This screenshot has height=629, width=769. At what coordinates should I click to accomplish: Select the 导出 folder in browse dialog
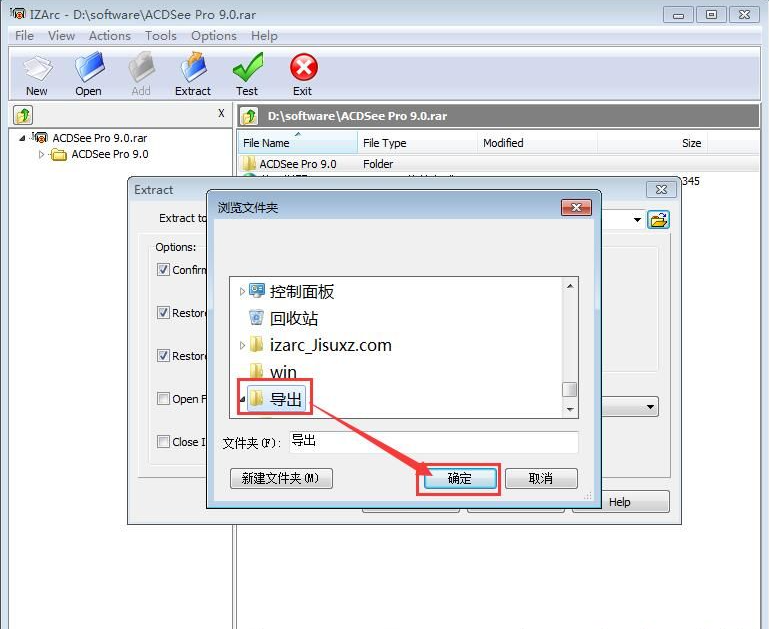[x=285, y=399]
